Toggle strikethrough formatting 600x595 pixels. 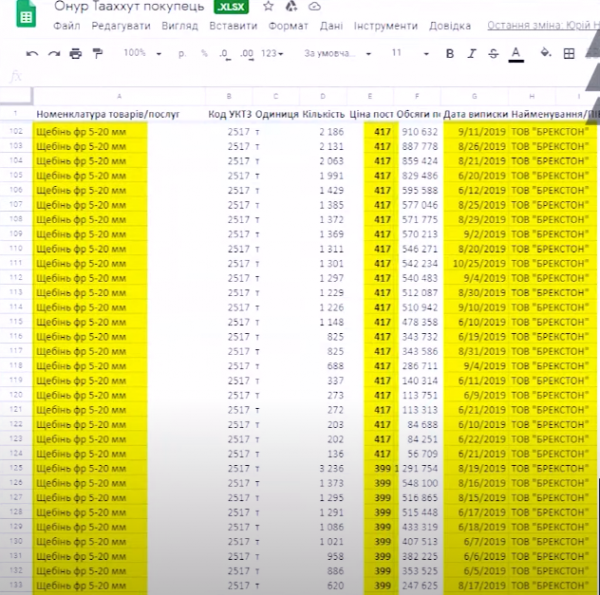click(x=494, y=54)
